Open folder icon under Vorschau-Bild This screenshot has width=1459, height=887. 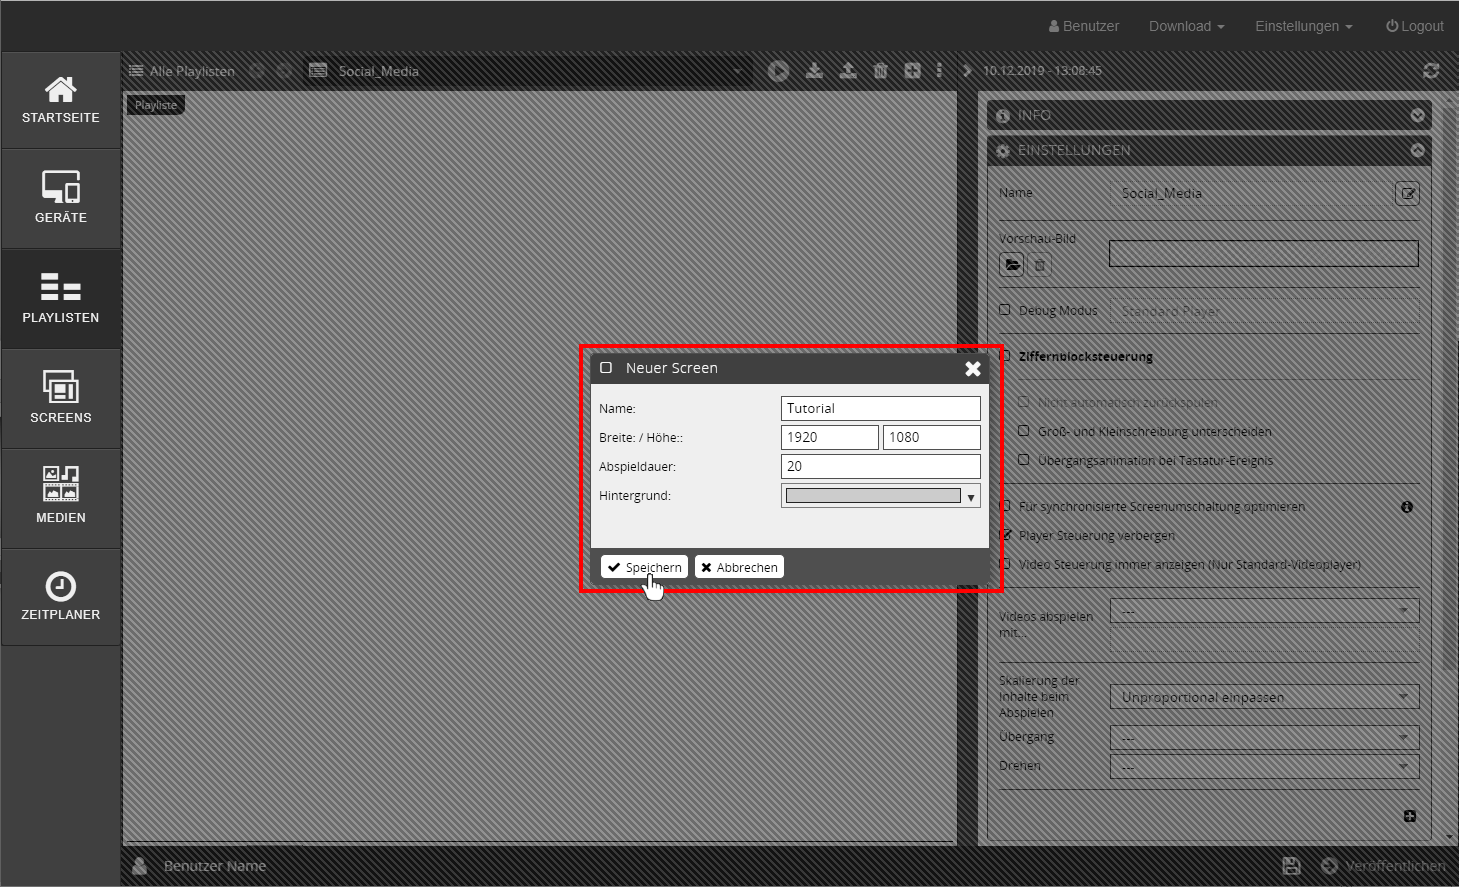tap(1012, 265)
